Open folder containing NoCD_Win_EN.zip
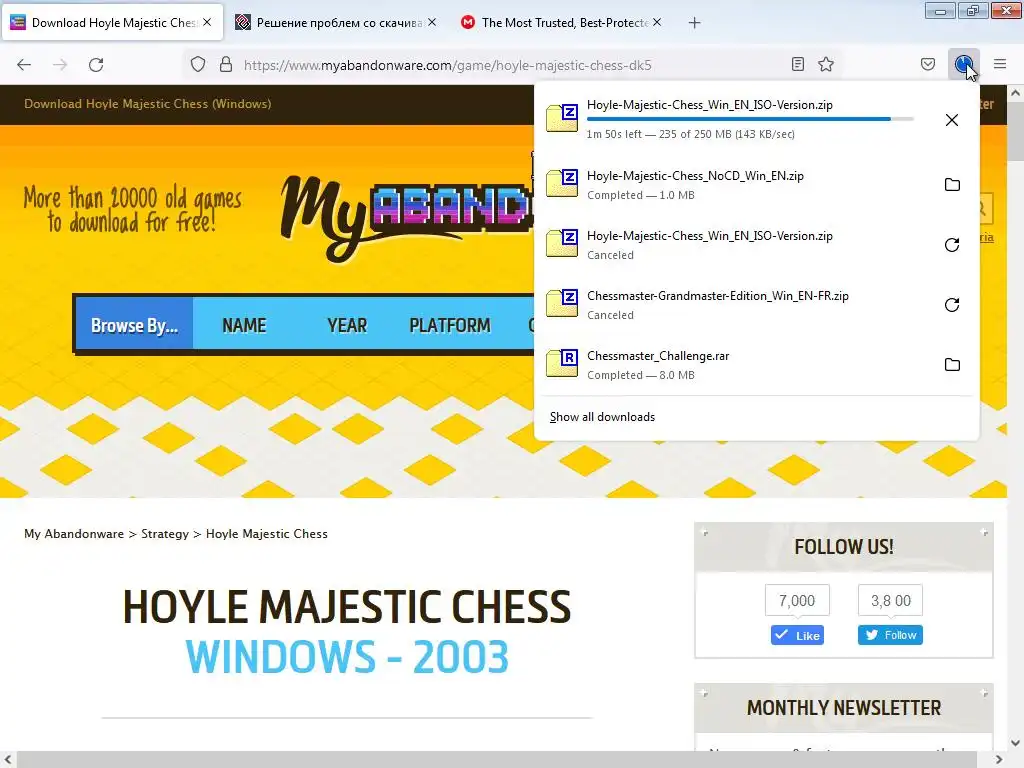The height and width of the screenshot is (768, 1024). coord(952,185)
